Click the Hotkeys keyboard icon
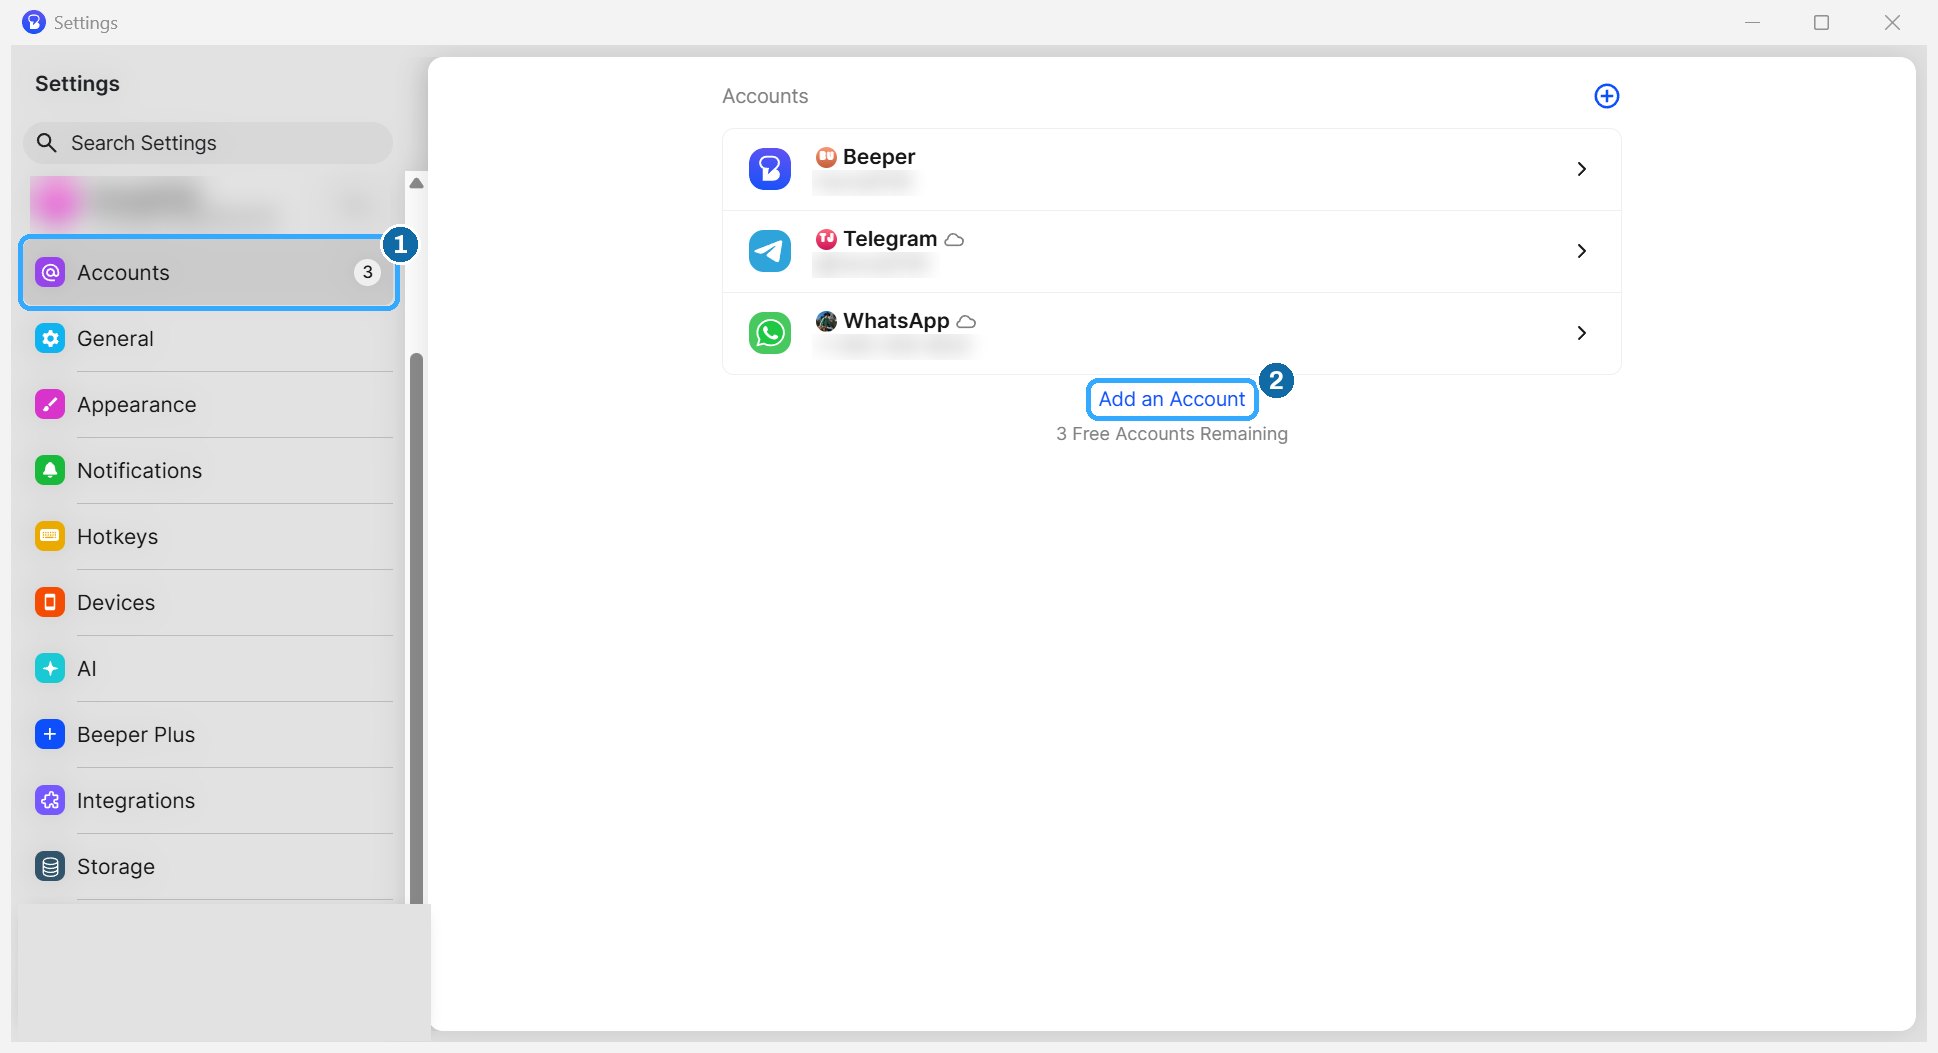Viewport: 1938px width, 1053px height. point(50,536)
